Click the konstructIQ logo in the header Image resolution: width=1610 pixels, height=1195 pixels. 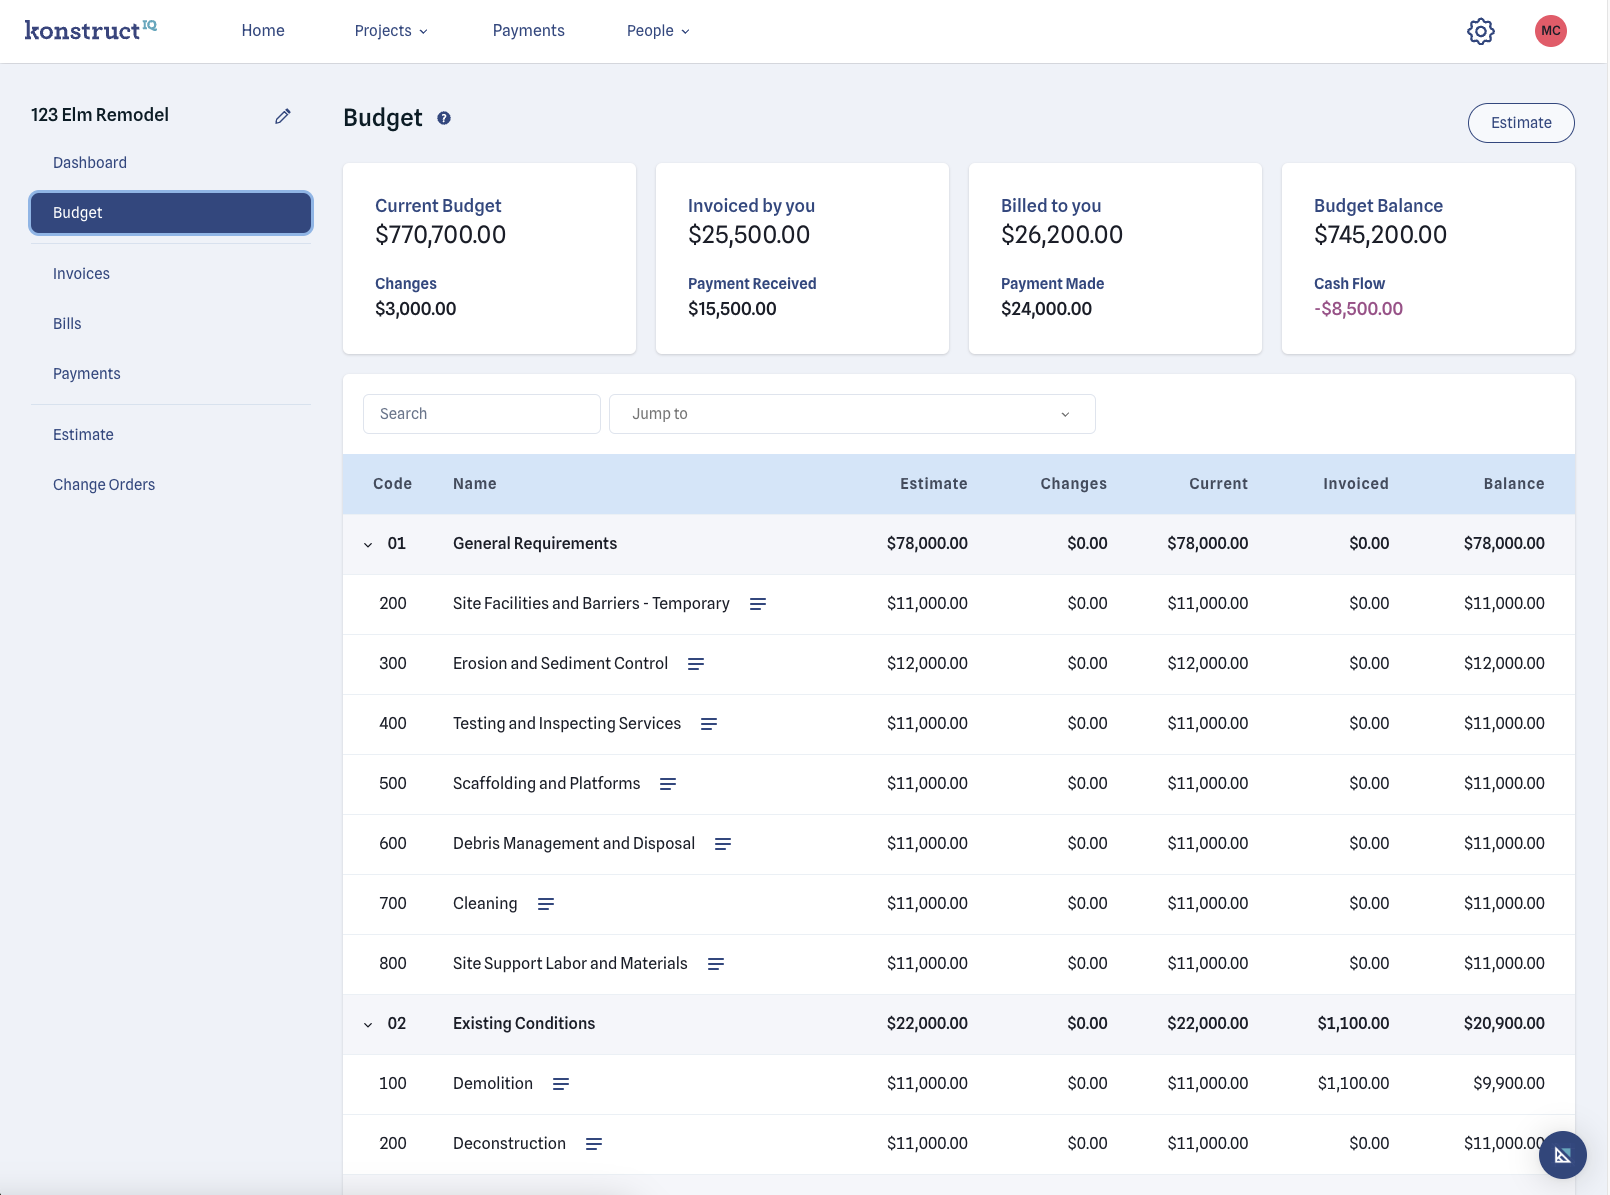[91, 29]
